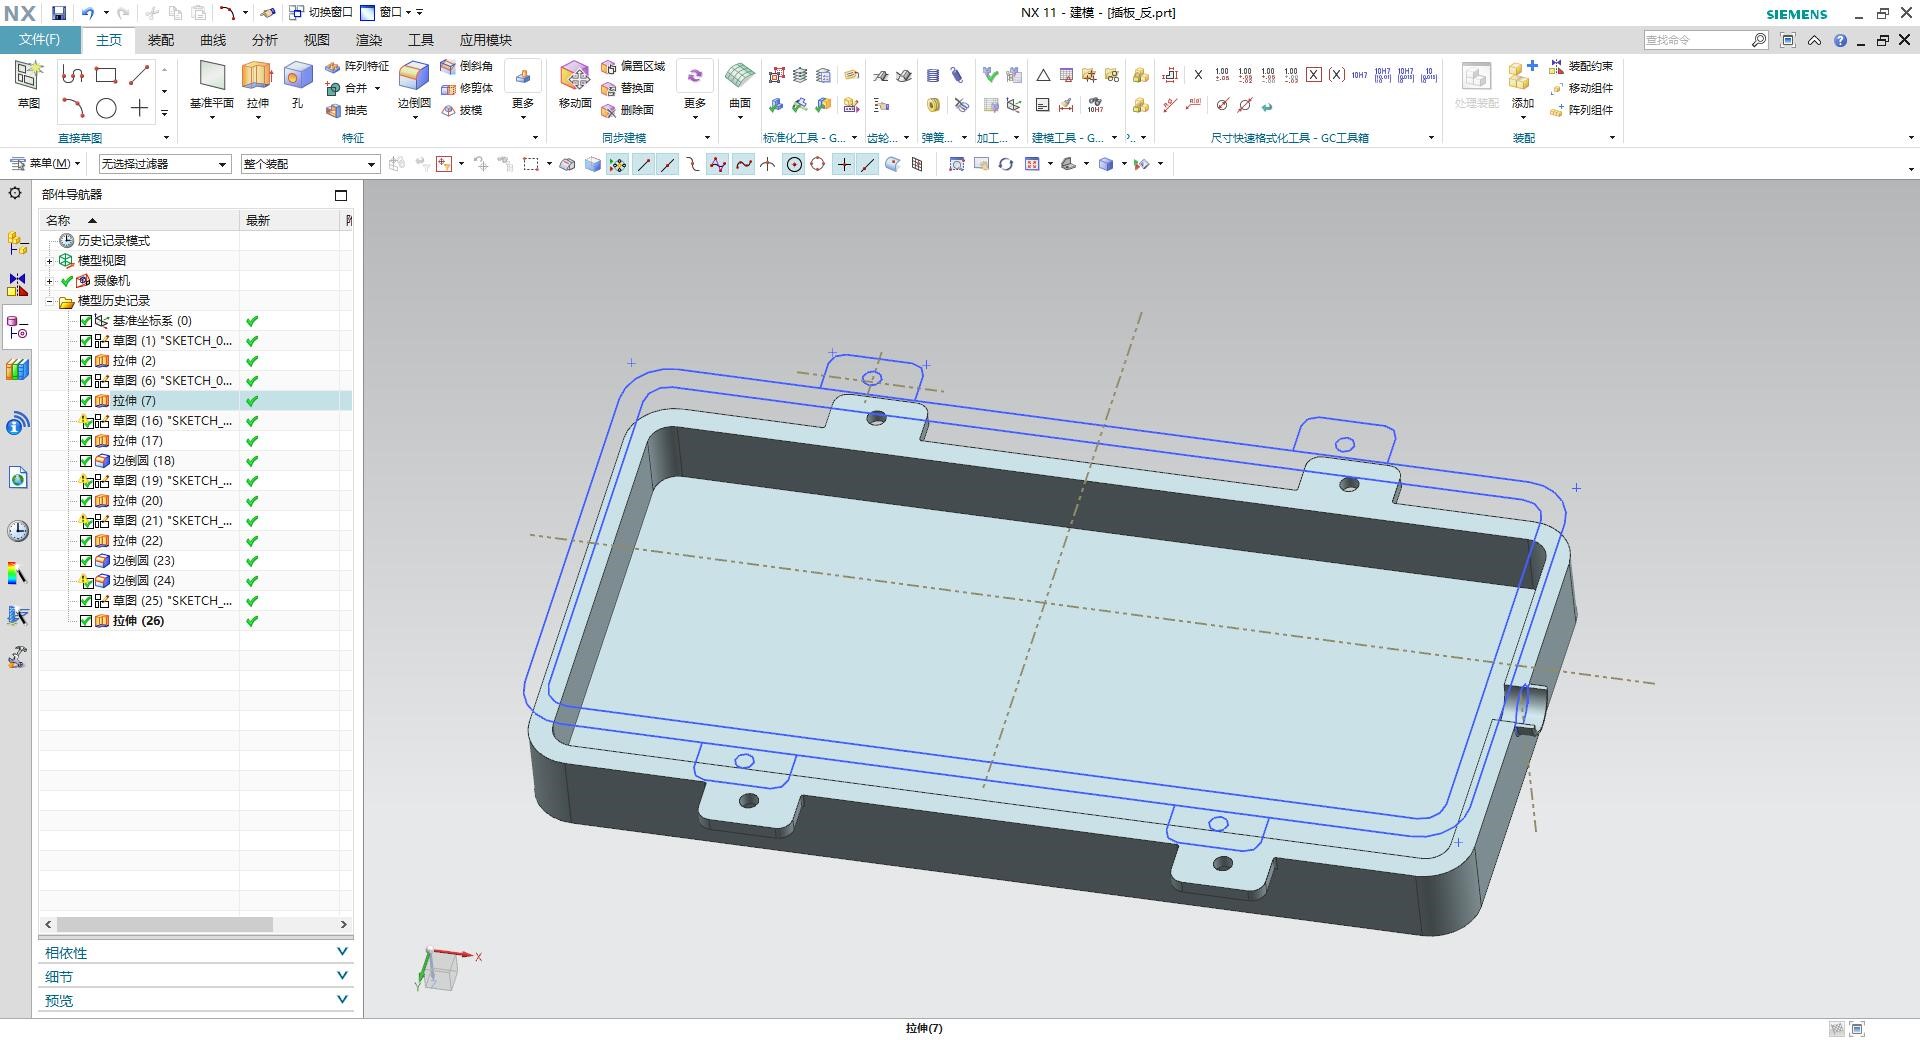
Task: Click the Replace Face (替换面) tool
Action: coord(627,88)
